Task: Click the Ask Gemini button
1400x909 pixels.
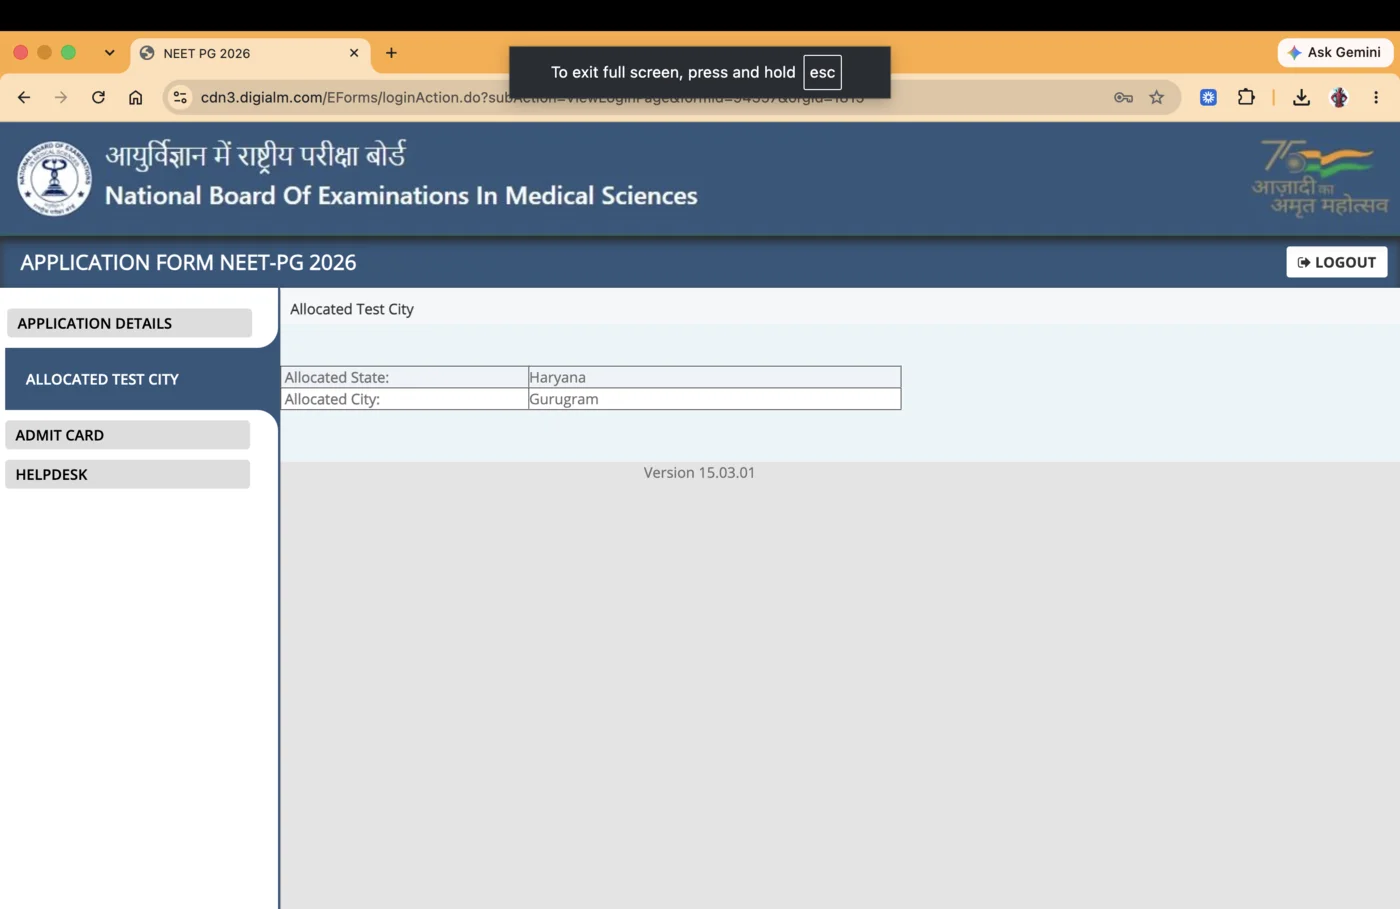Action: pyautogui.click(x=1335, y=52)
